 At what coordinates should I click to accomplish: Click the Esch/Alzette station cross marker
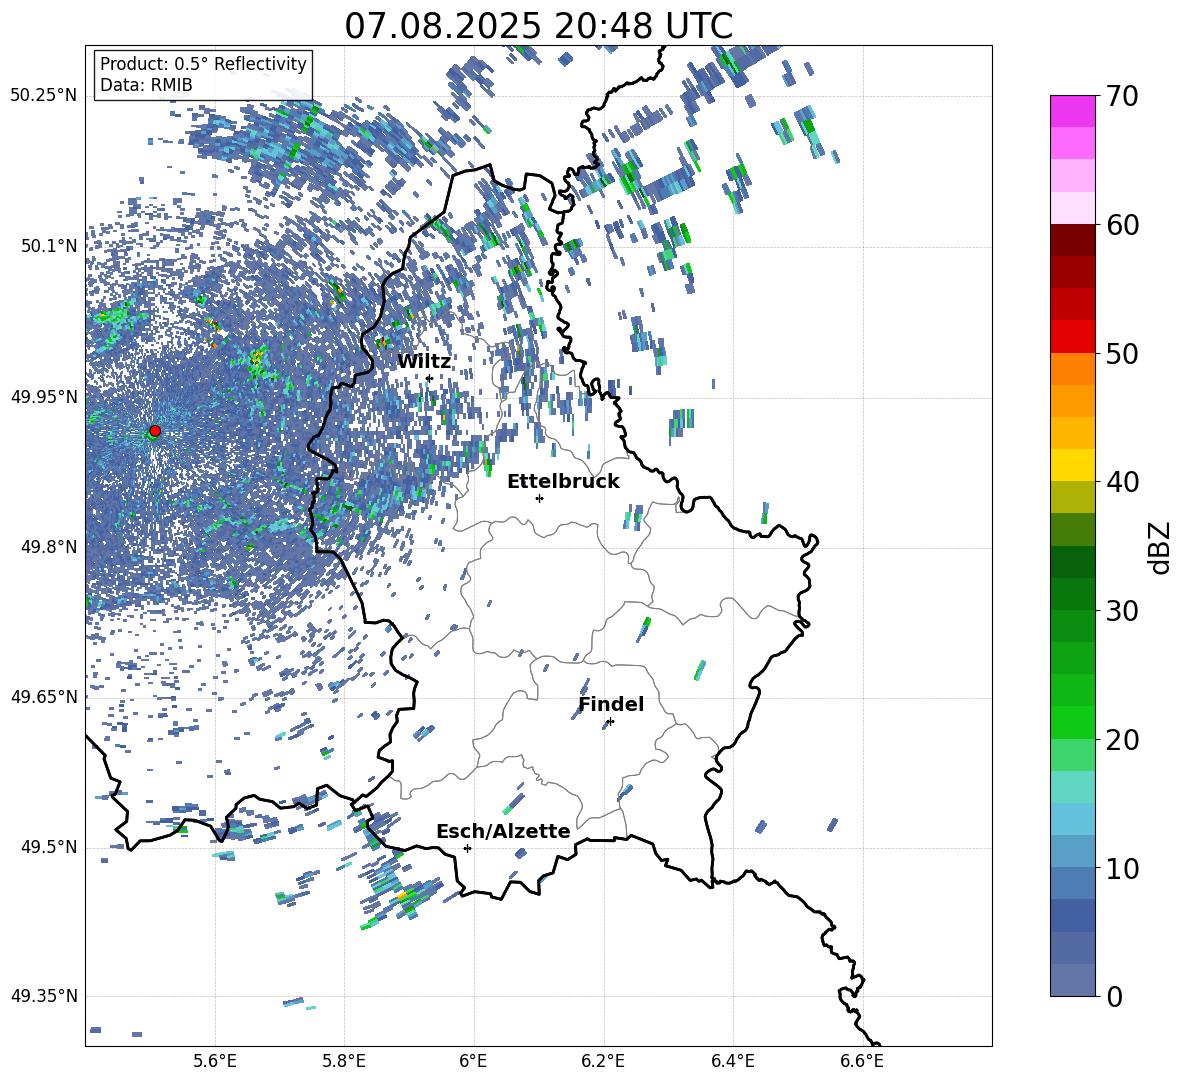pos(467,848)
